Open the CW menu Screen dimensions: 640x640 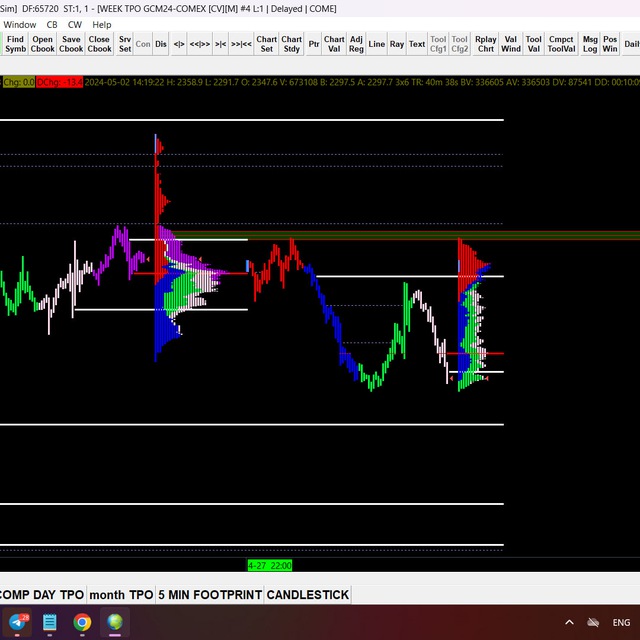[75, 25]
